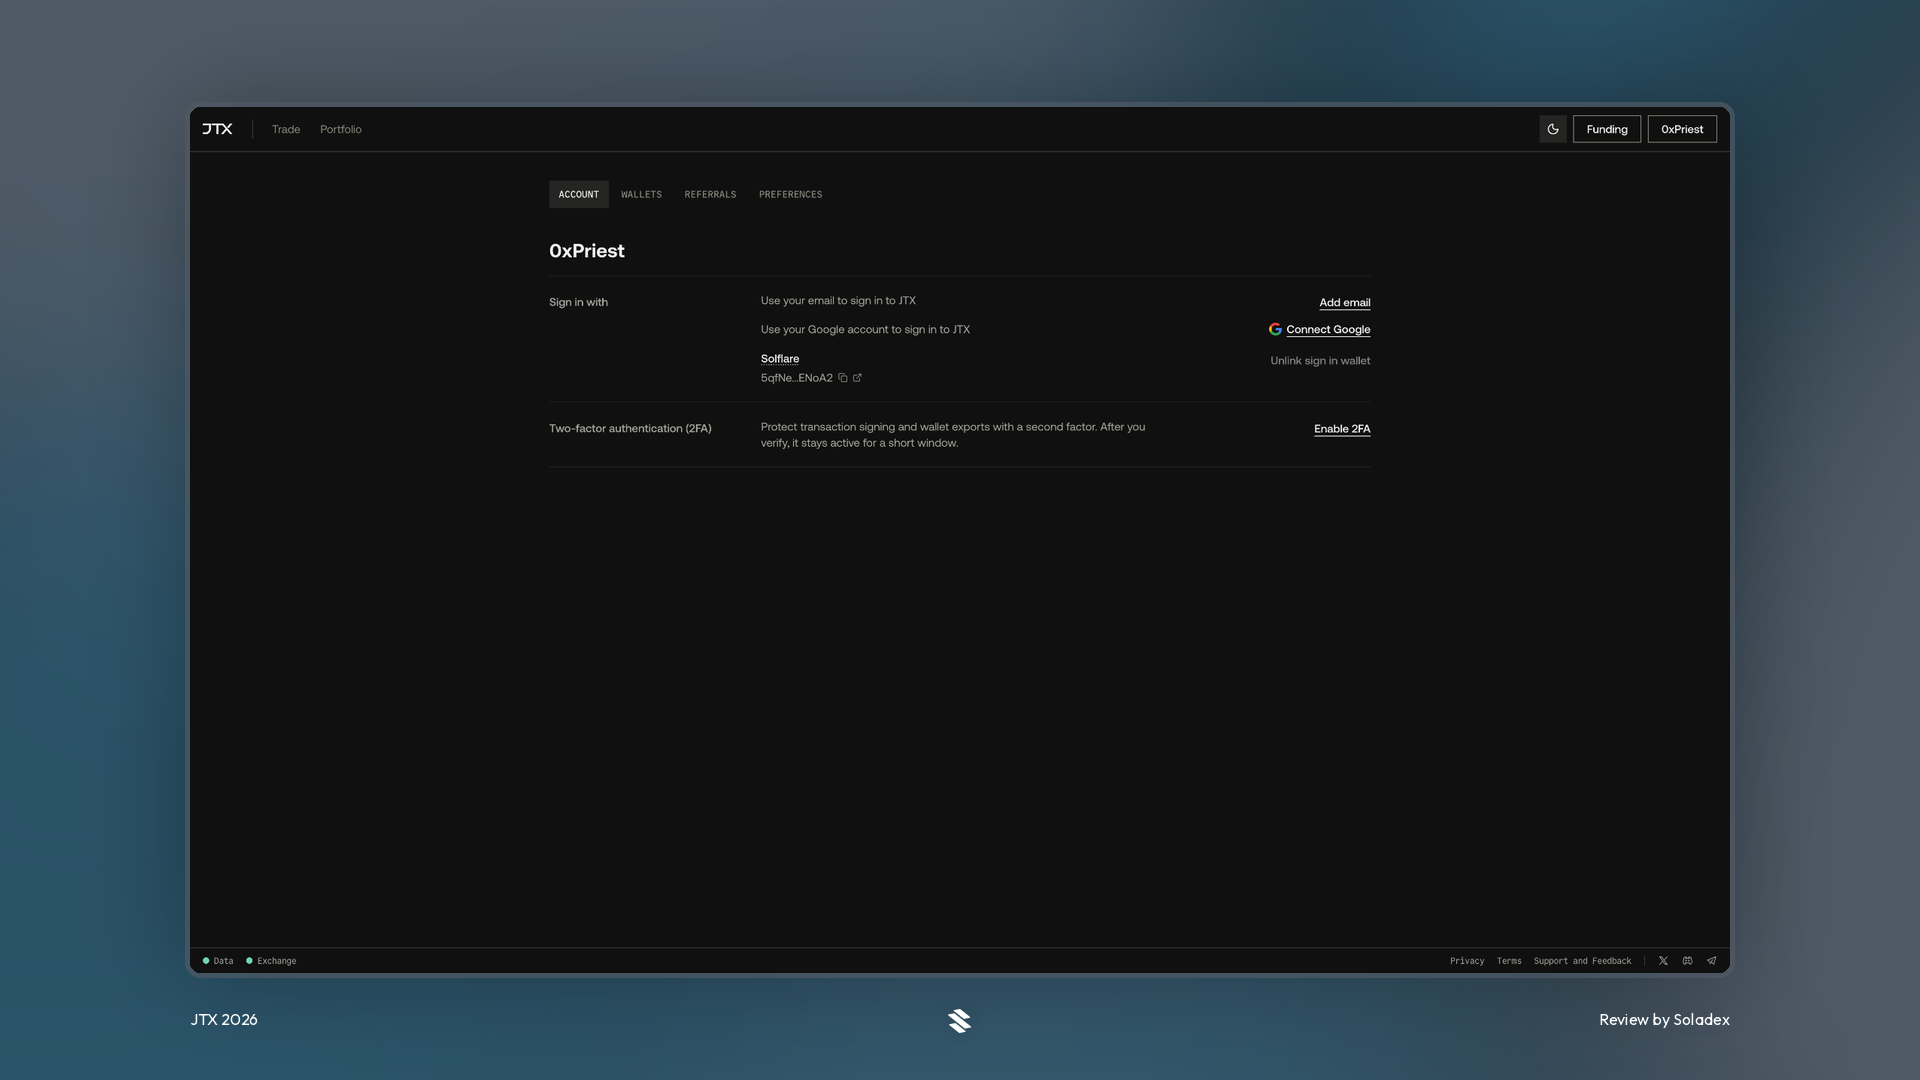Open the Discord footer icon
The height and width of the screenshot is (1080, 1920).
click(1687, 961)
